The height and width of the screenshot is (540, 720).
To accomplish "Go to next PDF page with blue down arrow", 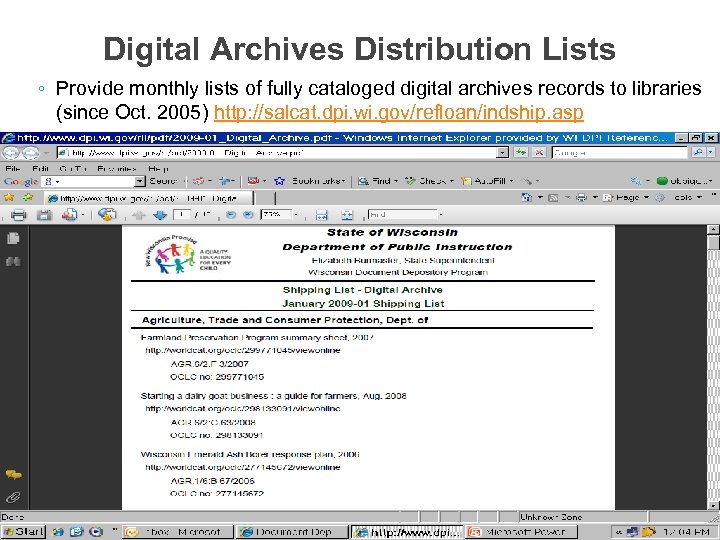I will pos(160,215).
